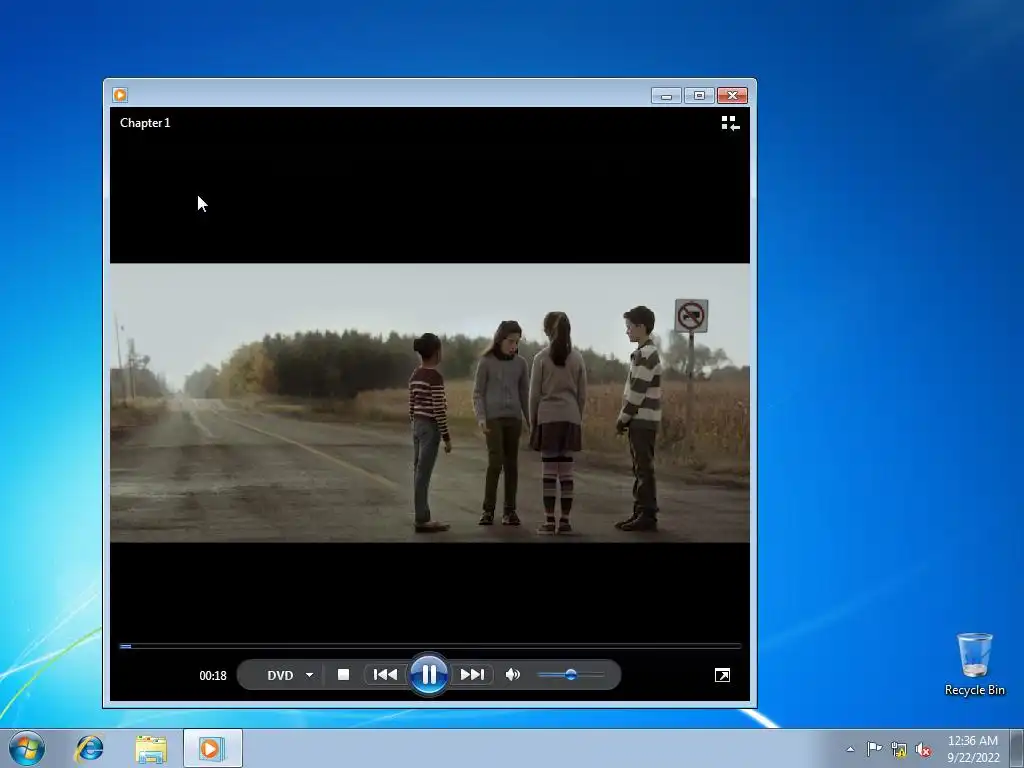Click Windows Media Player taskbar button
Viewport: 1024px width, 768px height.
(x=212, y=748)
